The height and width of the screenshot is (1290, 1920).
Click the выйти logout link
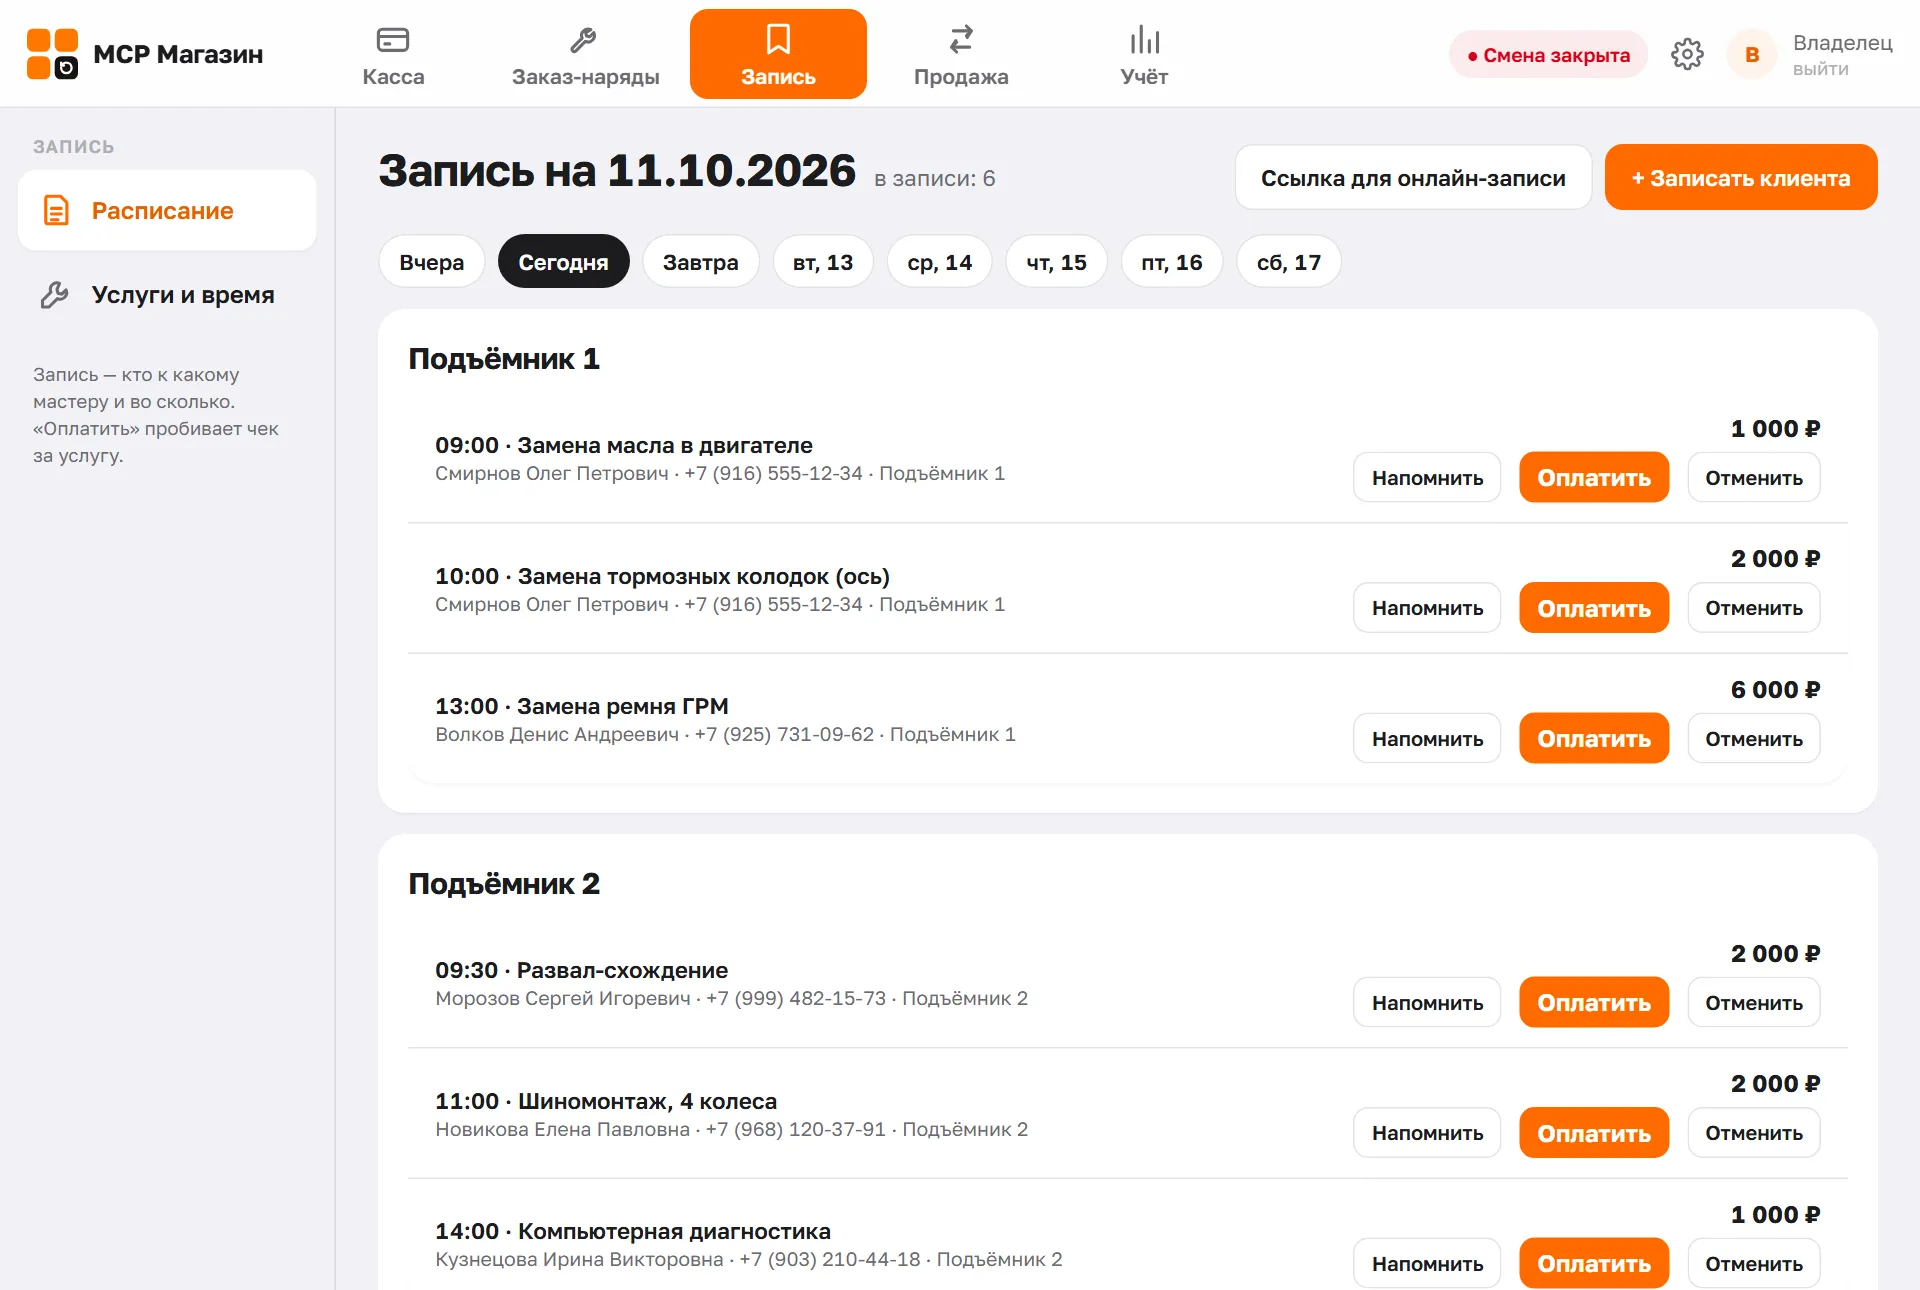coord(1820,69)
